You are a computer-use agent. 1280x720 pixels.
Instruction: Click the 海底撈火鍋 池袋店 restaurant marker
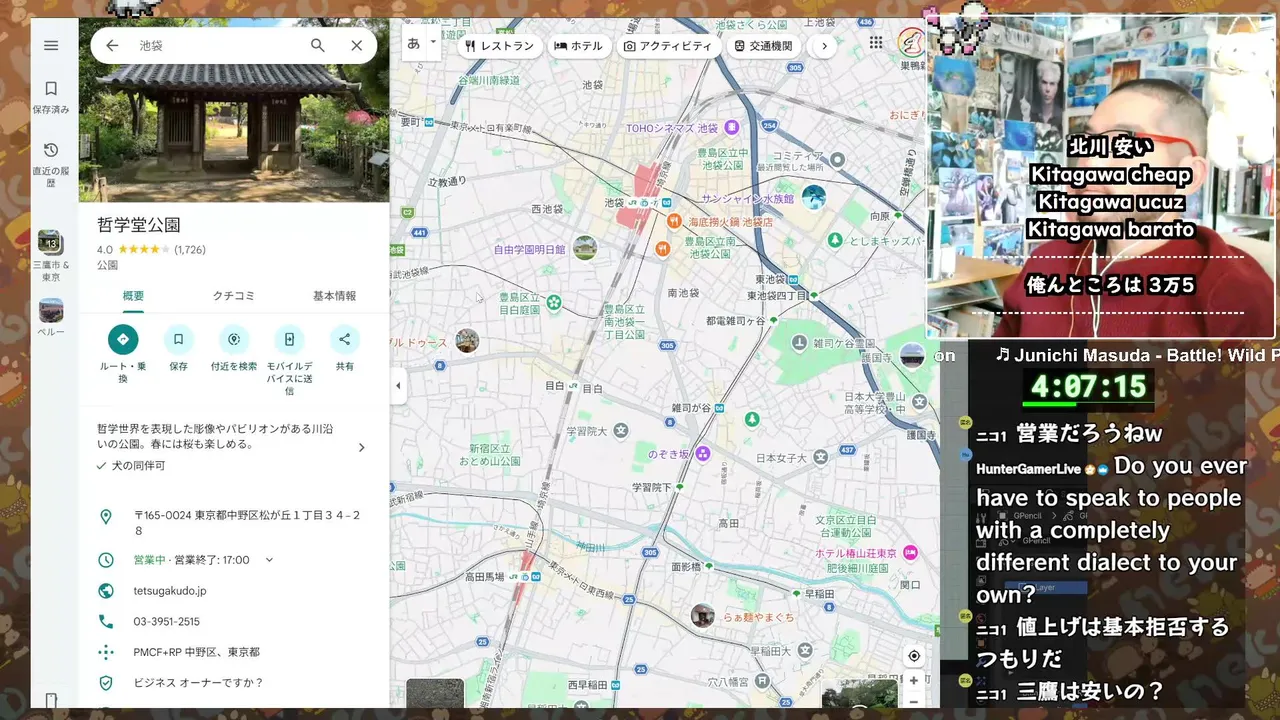674,221
